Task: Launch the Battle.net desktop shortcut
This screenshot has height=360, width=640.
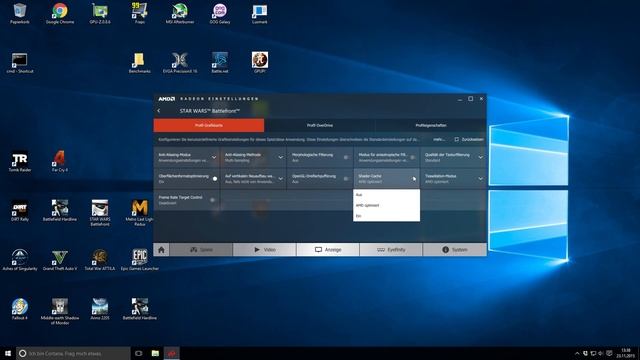Action: click(x=220, y=63)
